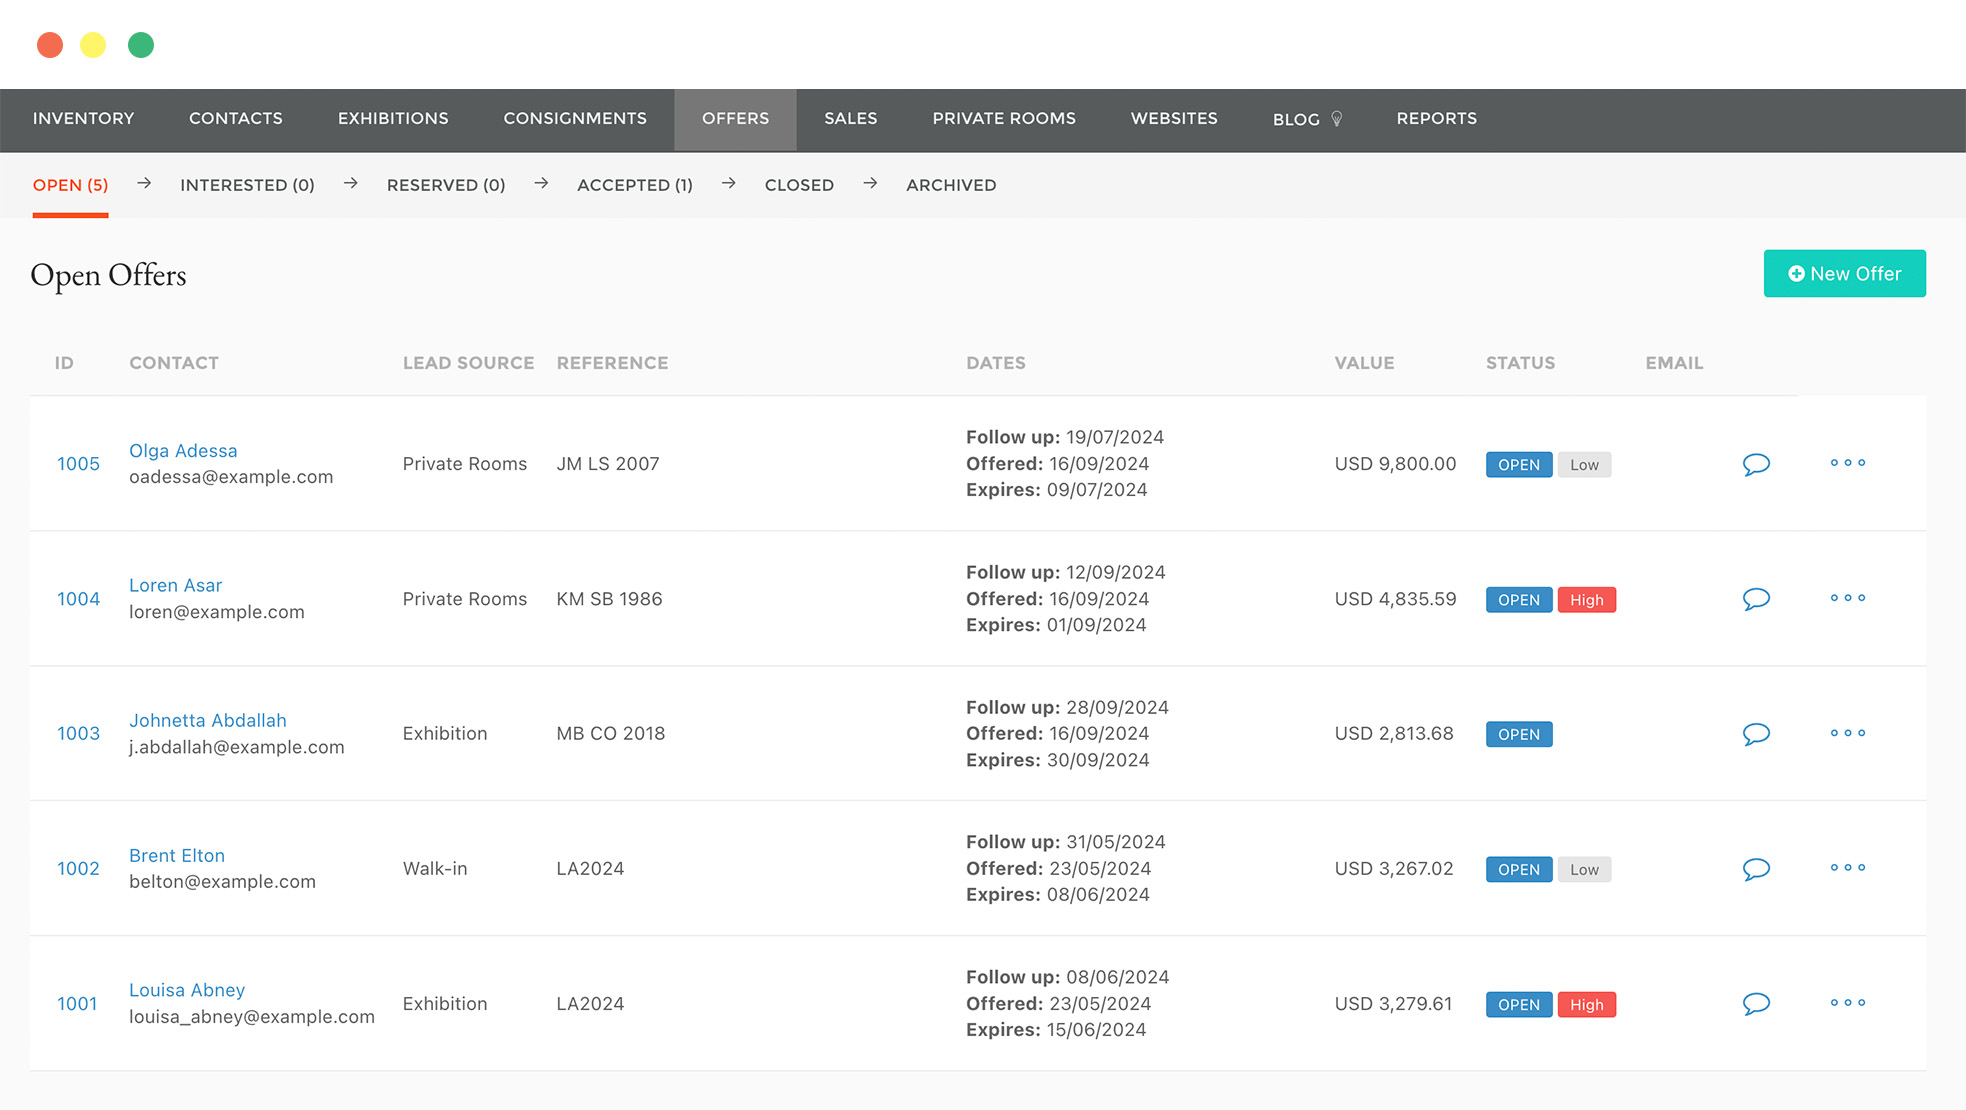Open email chat icon for Olga Adessa
Image resolution: width=1966 pixels, height=1110 pixels.
pos(1756,464)
